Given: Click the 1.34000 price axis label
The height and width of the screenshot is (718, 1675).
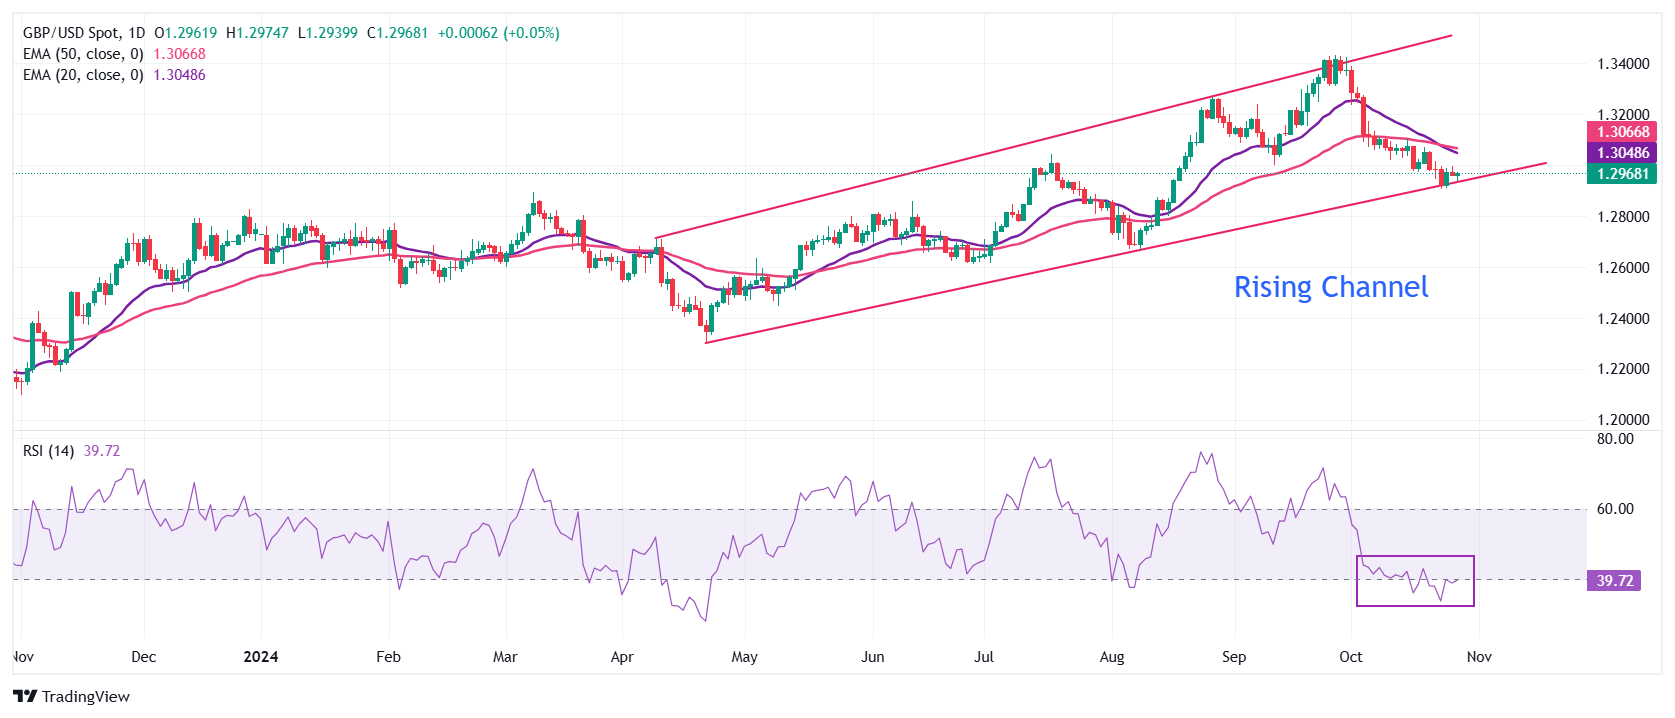Looking at the screenshot, I should (1622, 64).
